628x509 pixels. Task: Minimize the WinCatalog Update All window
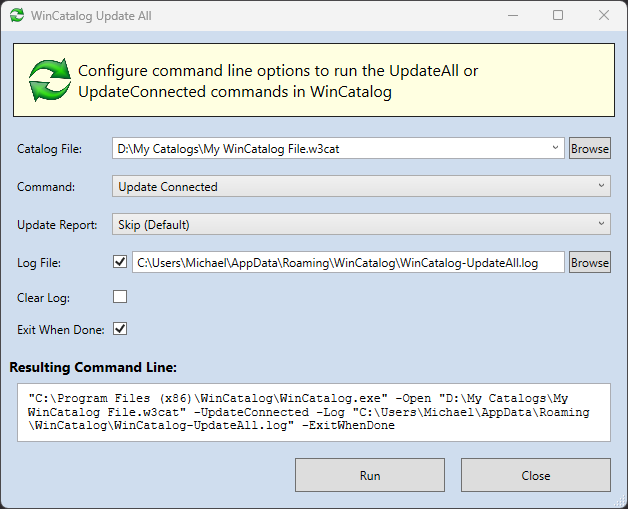point(512,16)
